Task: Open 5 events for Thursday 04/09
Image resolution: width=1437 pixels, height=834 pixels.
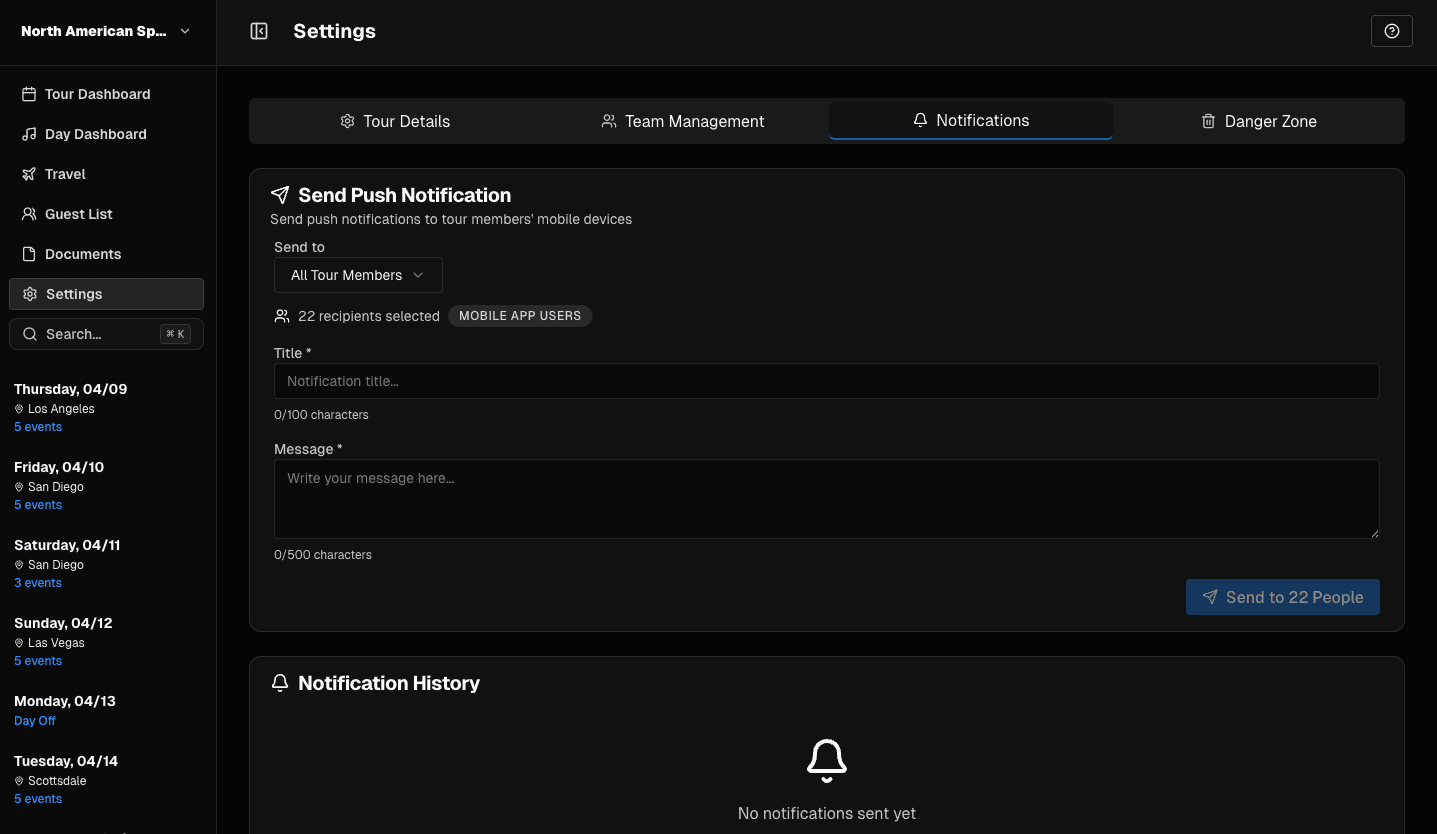Action: [x=37, y=426]
